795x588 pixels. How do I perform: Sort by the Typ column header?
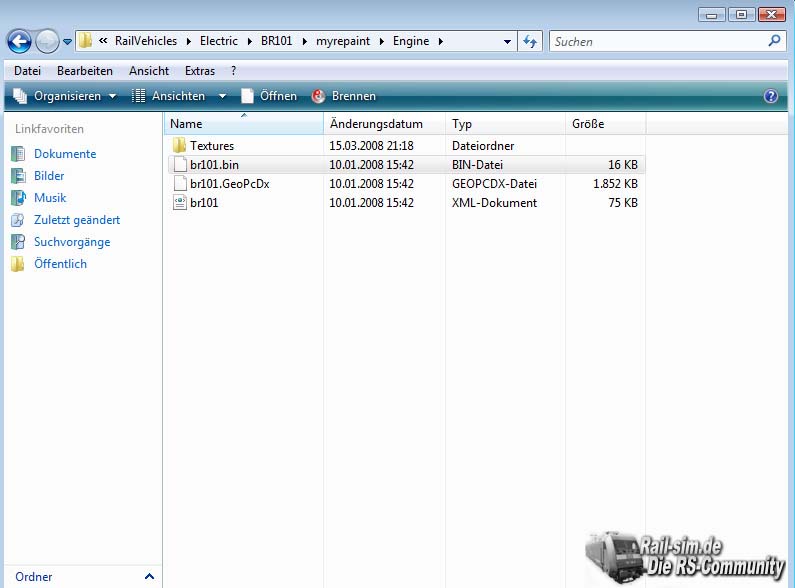point(505,124)
